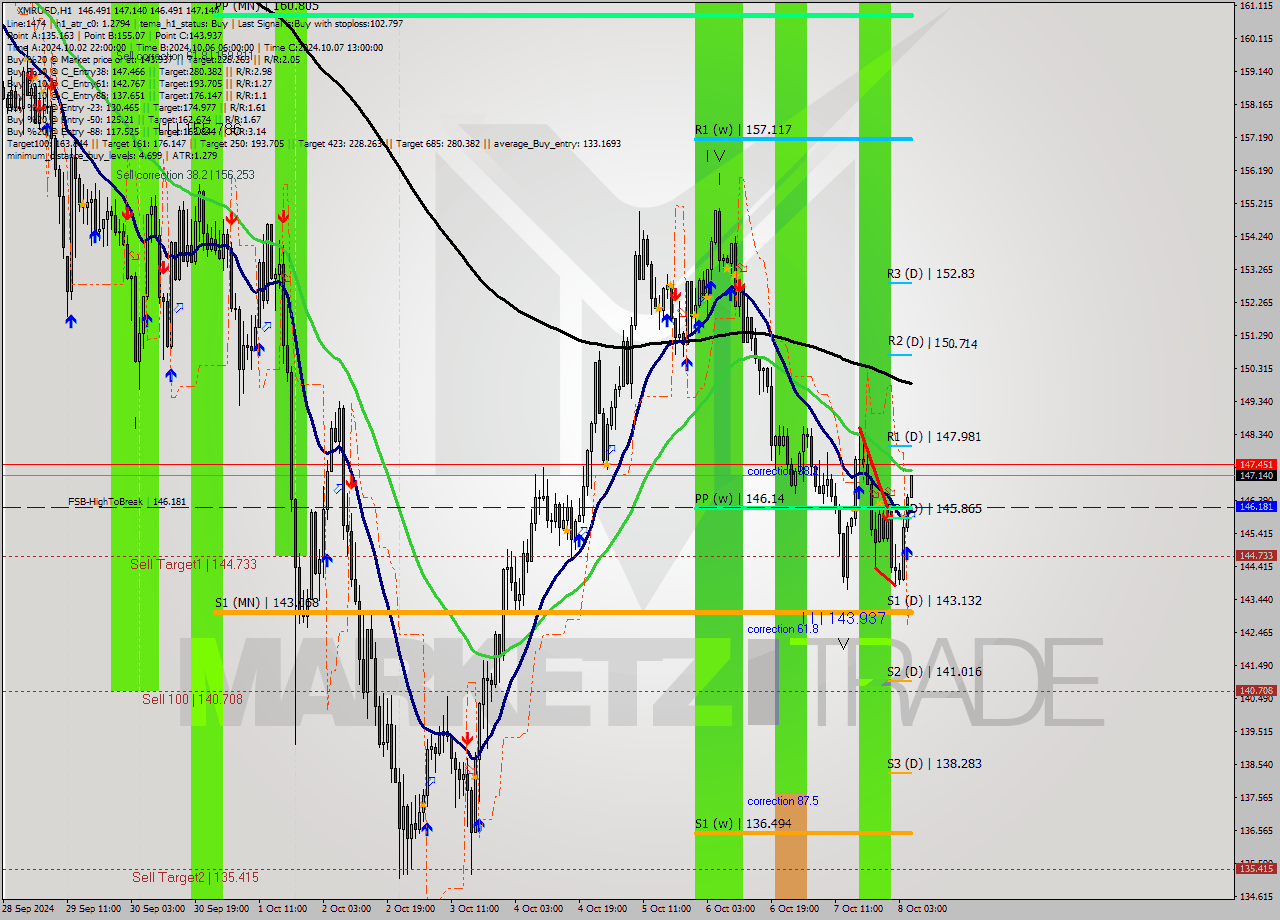The image size is (1280, 920).
Task: Select the Sell Target2 | 135.415 label
Action: (195, 877)
